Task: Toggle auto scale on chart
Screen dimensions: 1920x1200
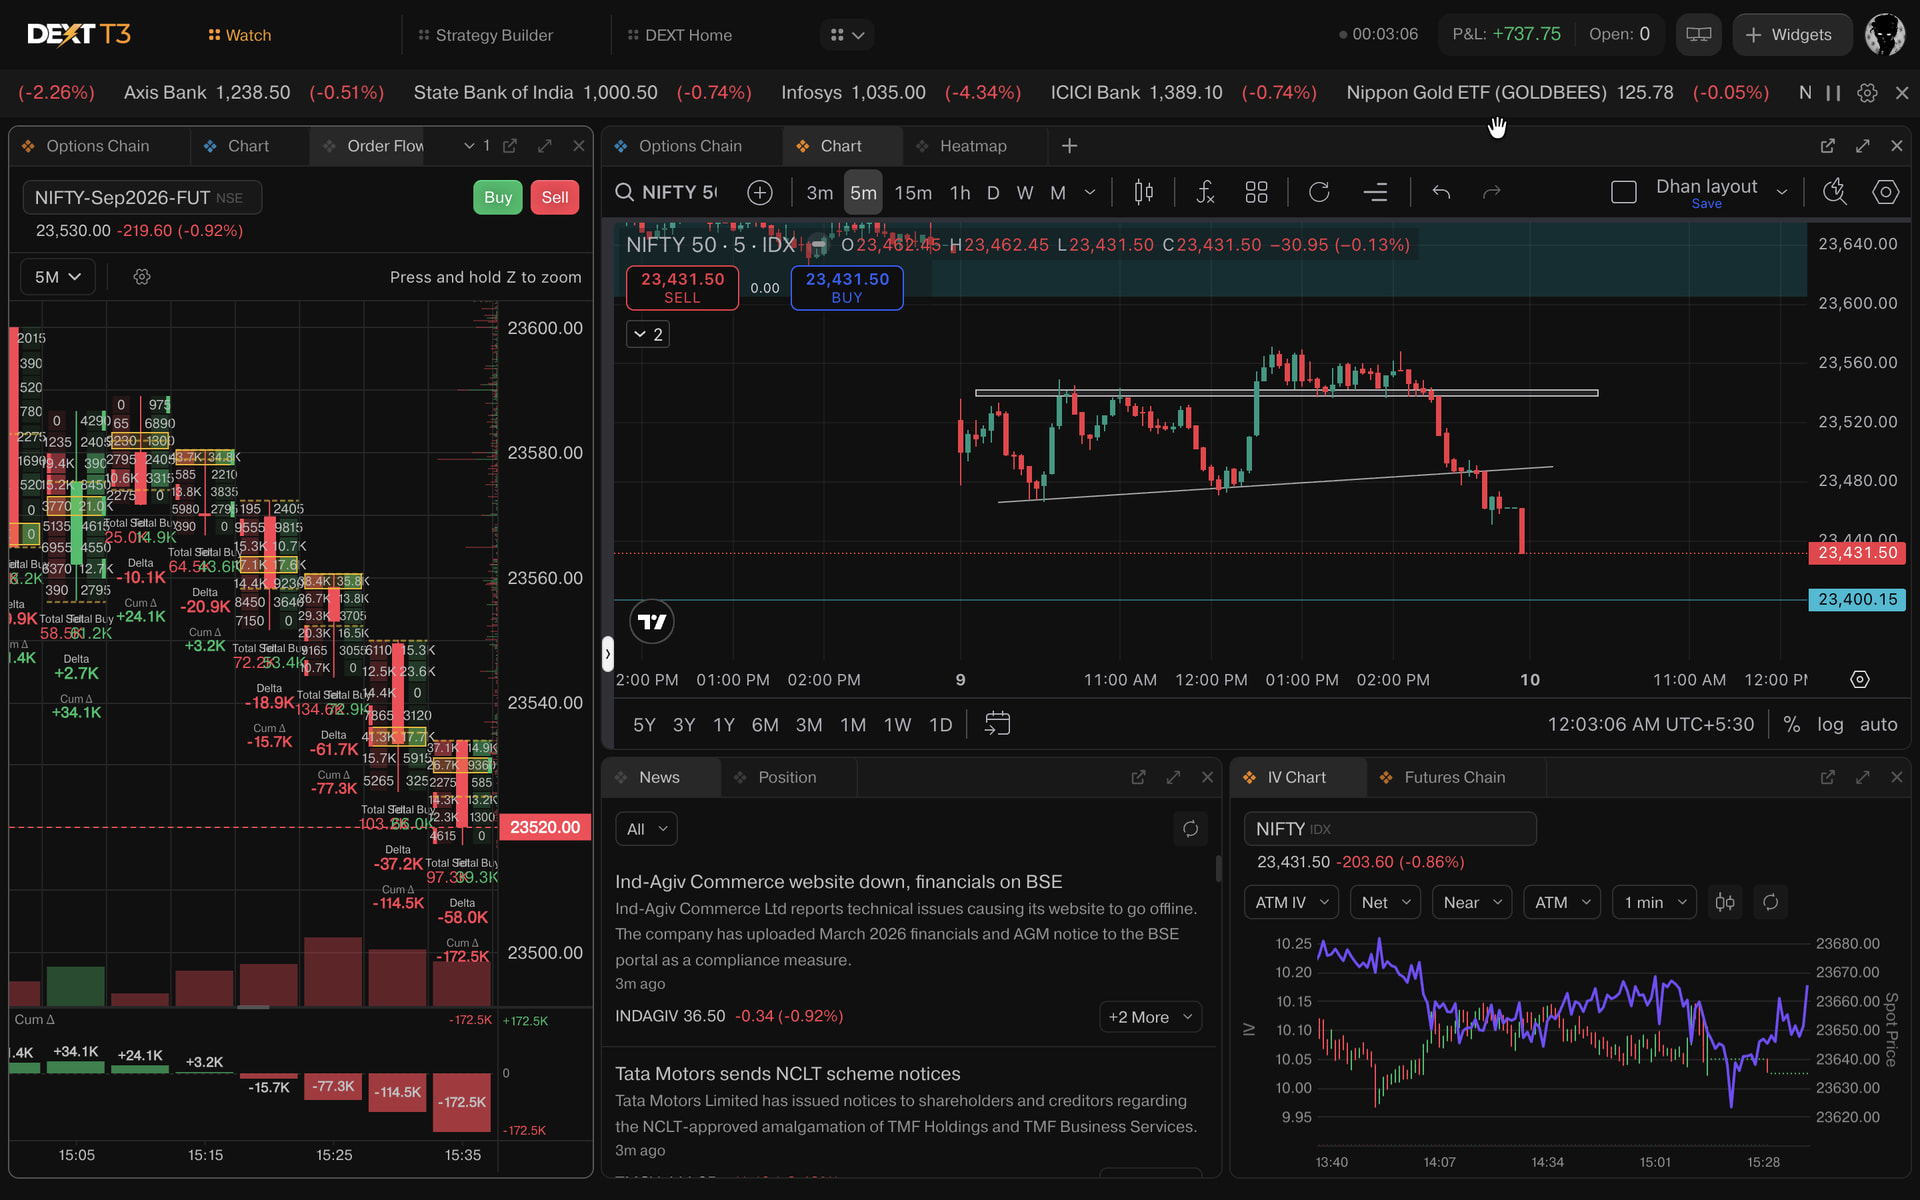Action: (1878, 724)
